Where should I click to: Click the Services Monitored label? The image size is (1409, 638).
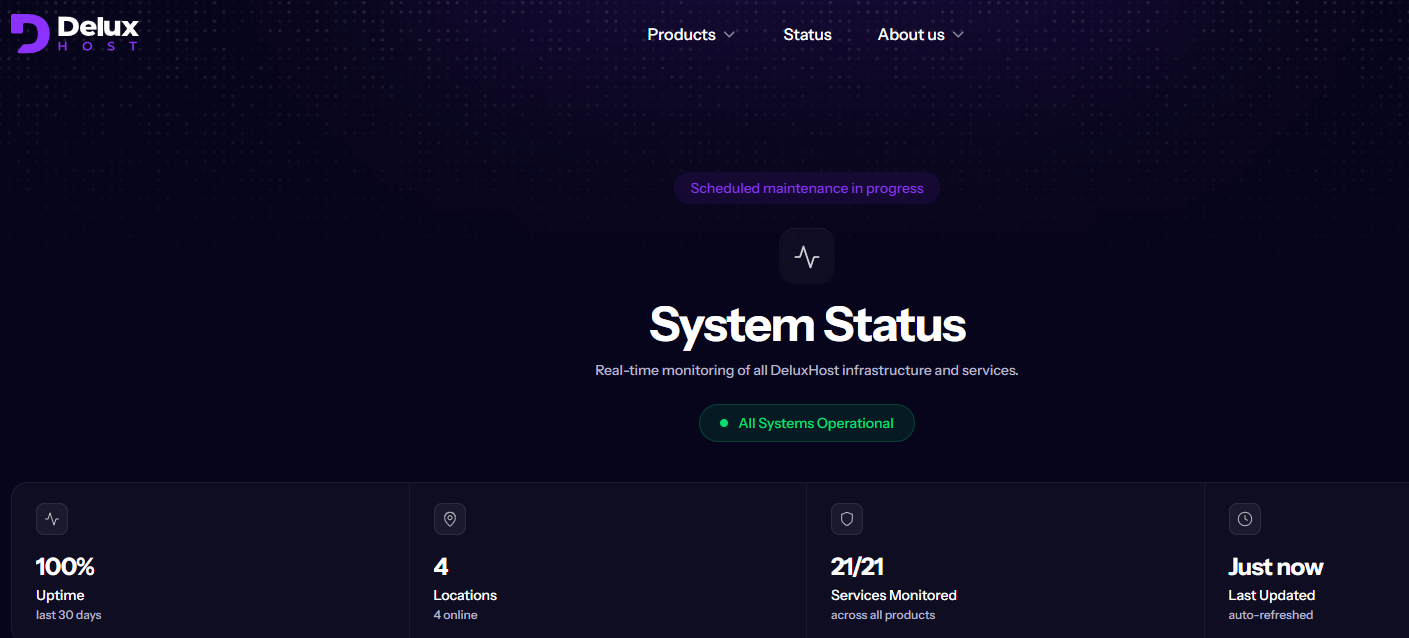coord(894,595)
